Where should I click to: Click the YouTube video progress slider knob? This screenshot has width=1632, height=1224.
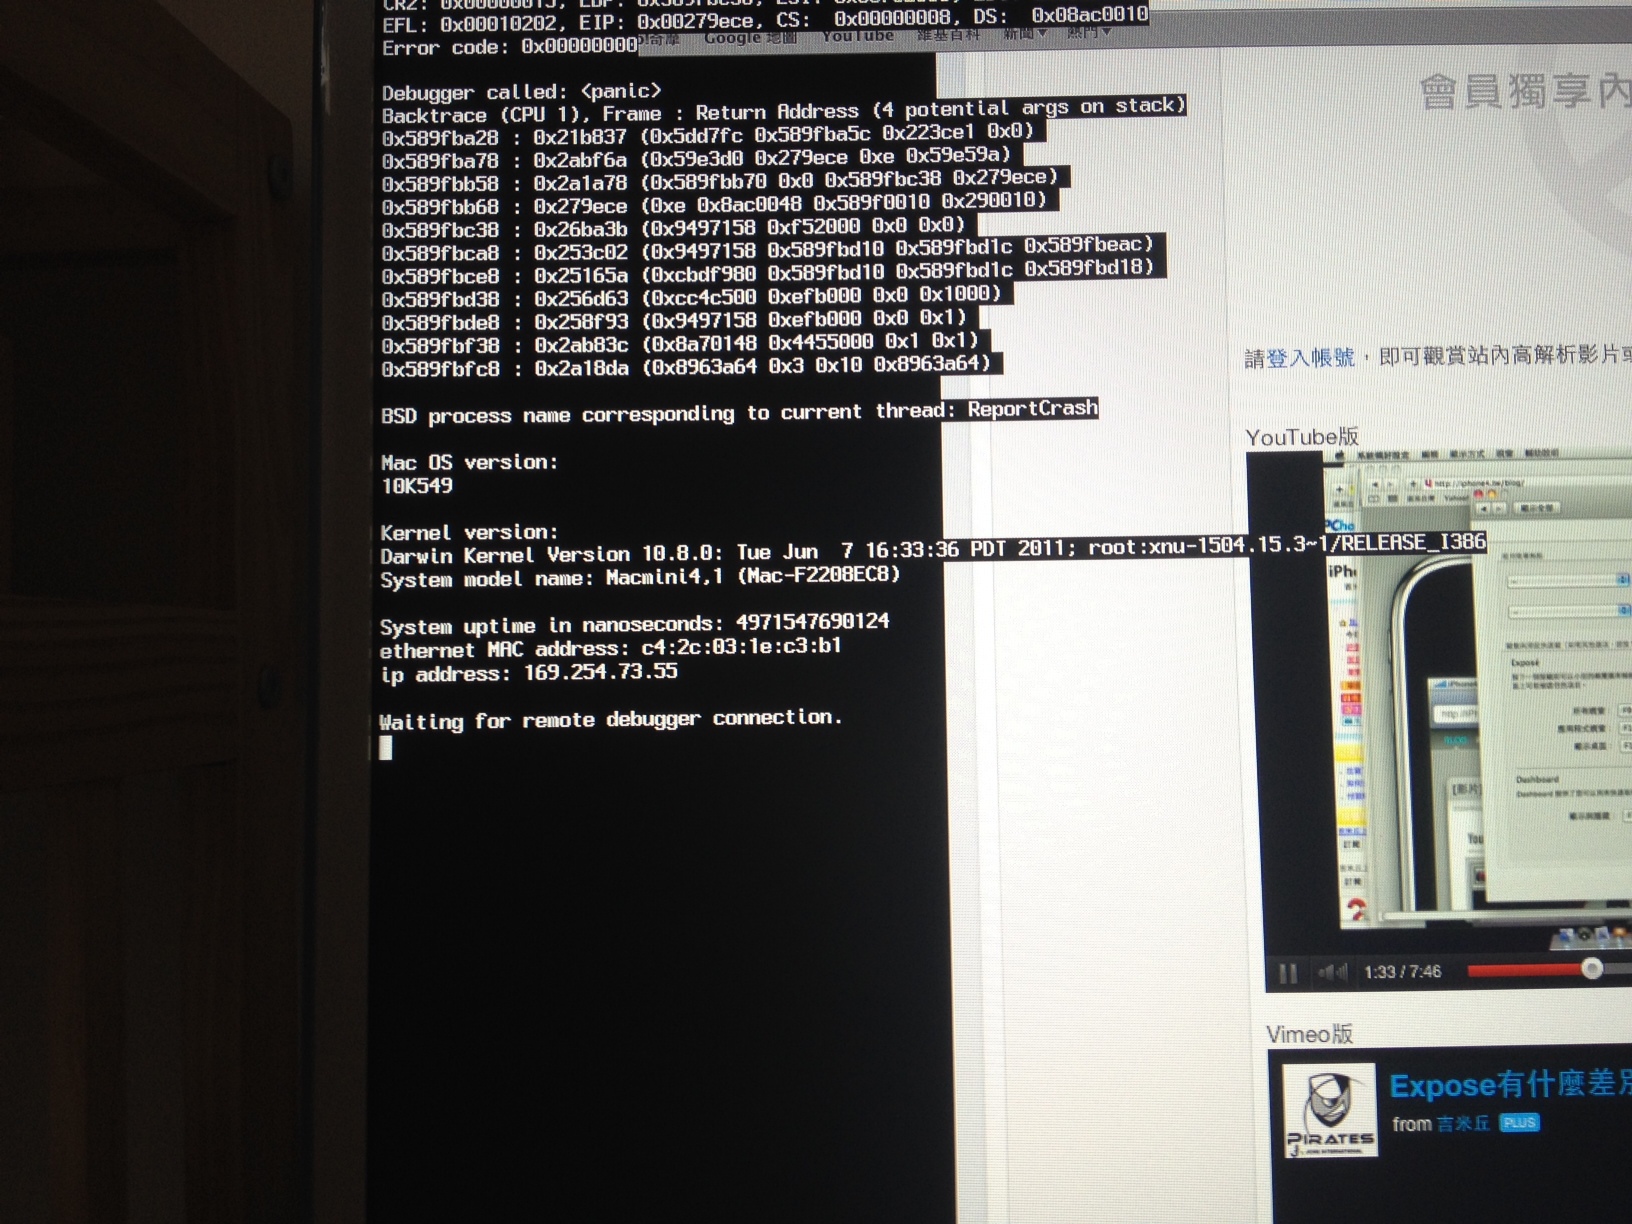[x=1592, y=968]
